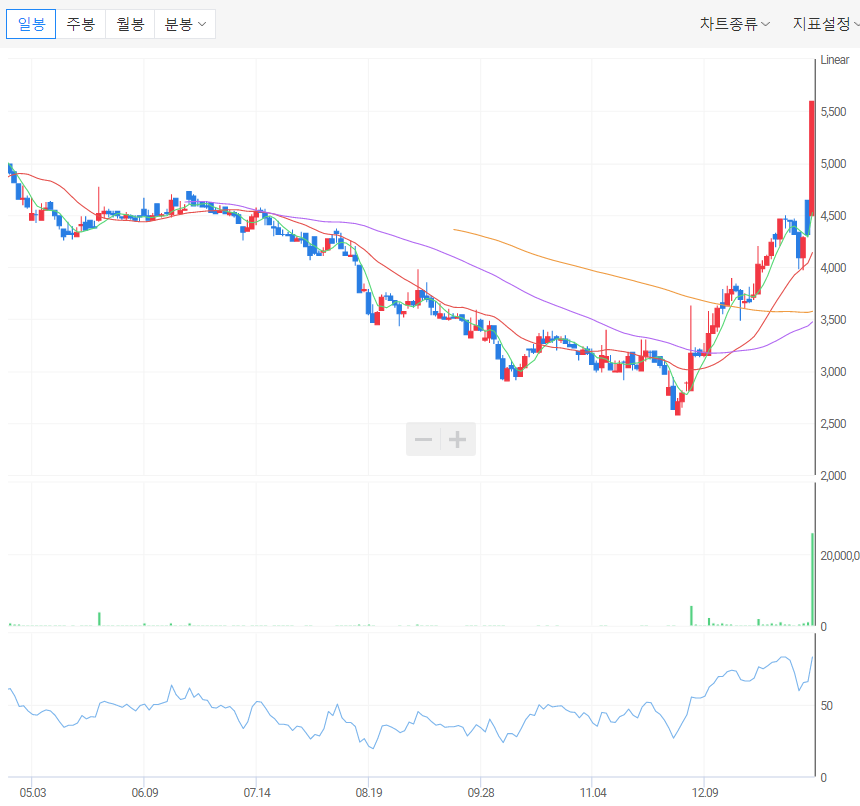Select the 일봉 daily chart tab
The image size is (860, 806).
point(31,24)
